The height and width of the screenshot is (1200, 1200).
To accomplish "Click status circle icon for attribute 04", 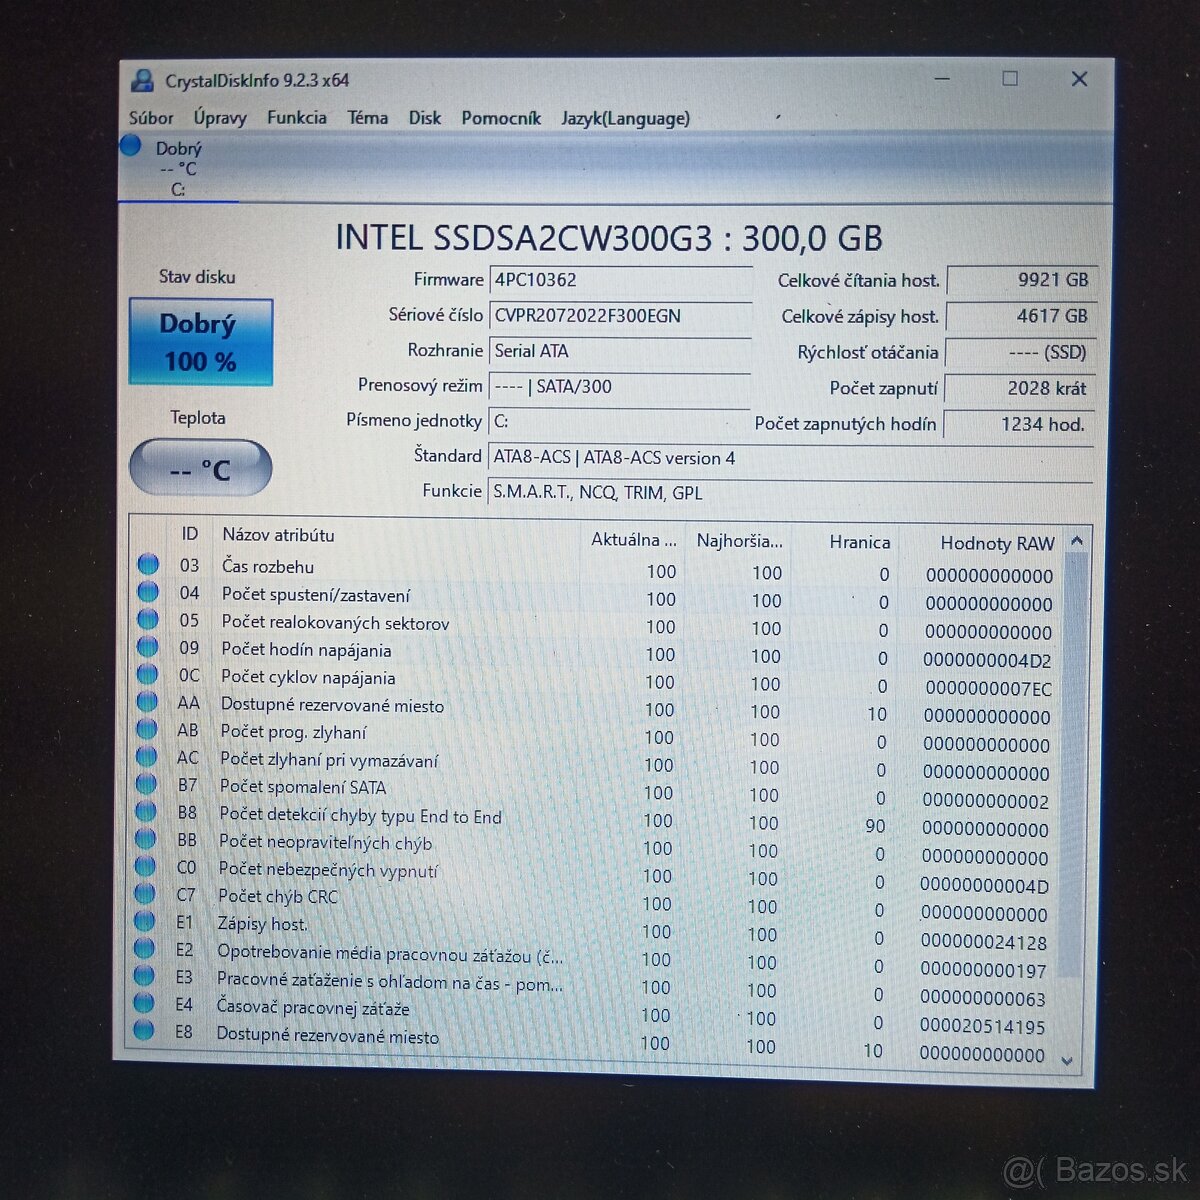I will point(148,591).
